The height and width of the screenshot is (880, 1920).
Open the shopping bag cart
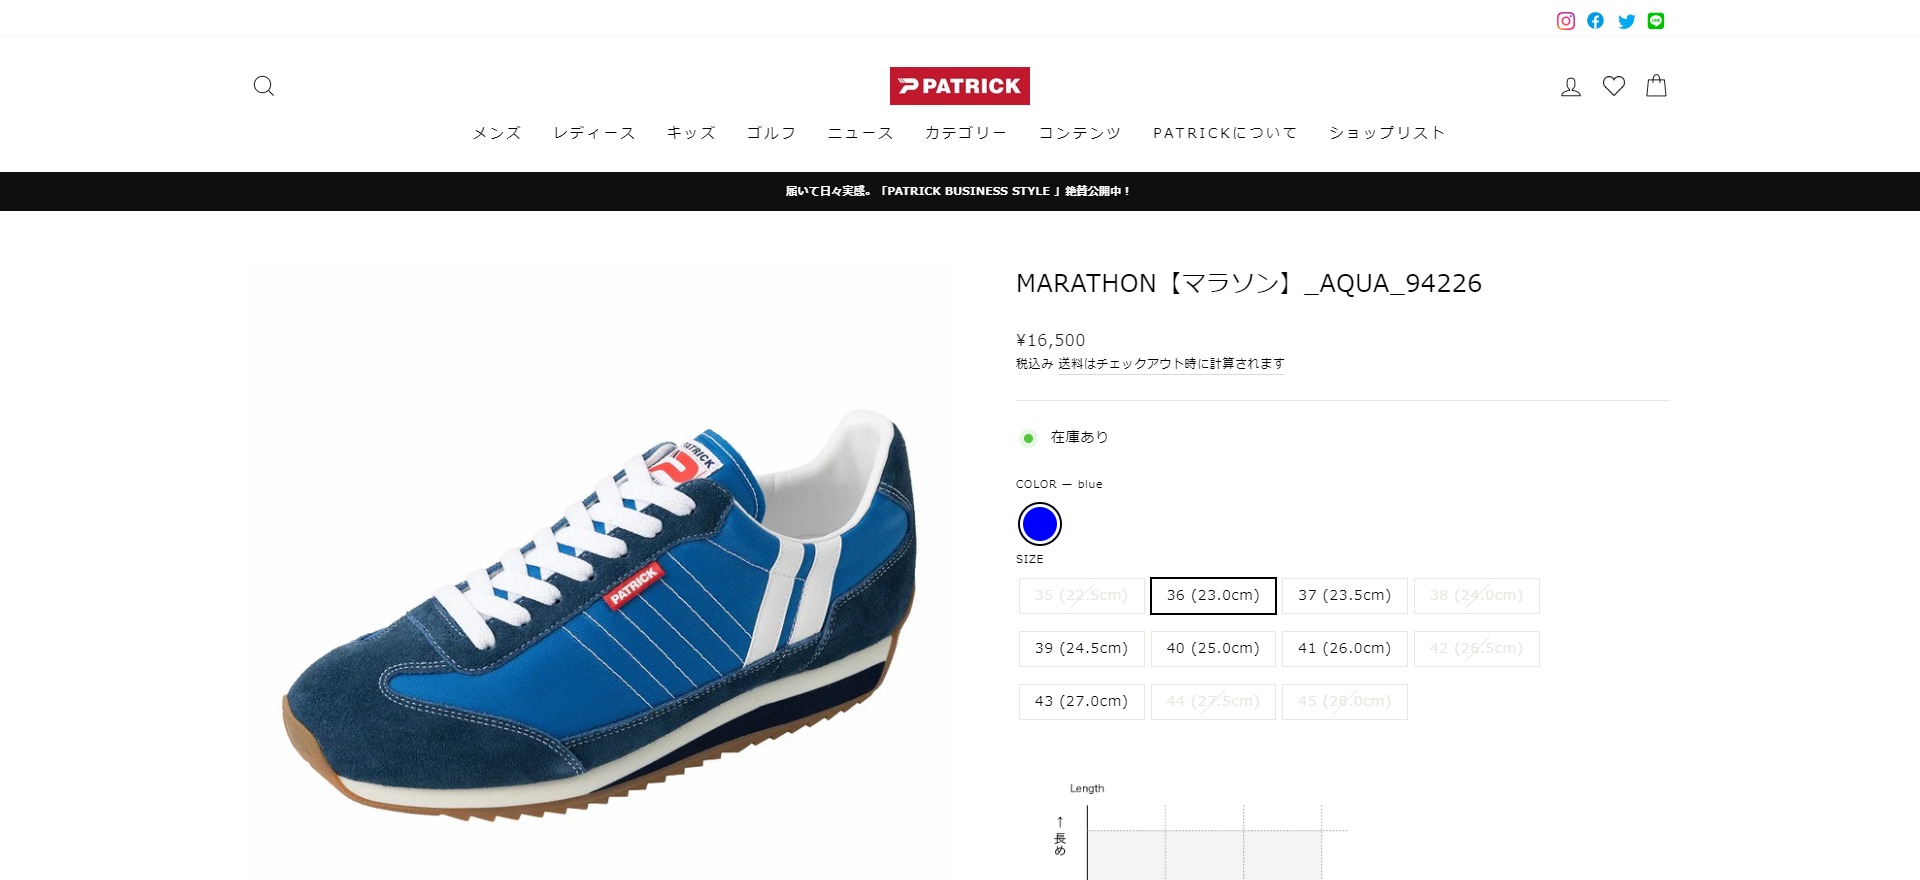(1656, 86)
